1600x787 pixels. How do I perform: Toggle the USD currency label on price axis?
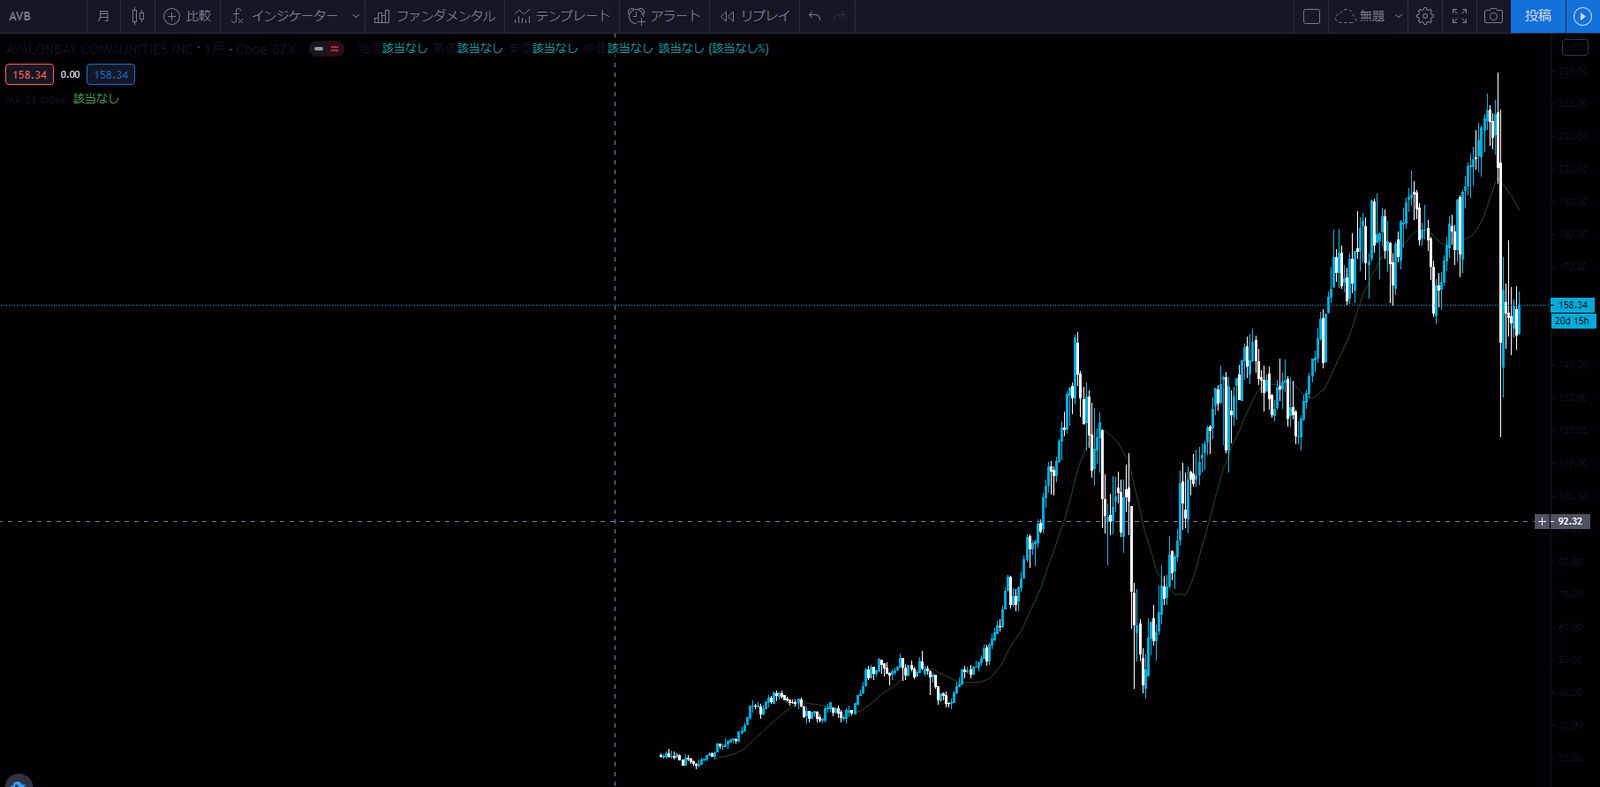1575,47
